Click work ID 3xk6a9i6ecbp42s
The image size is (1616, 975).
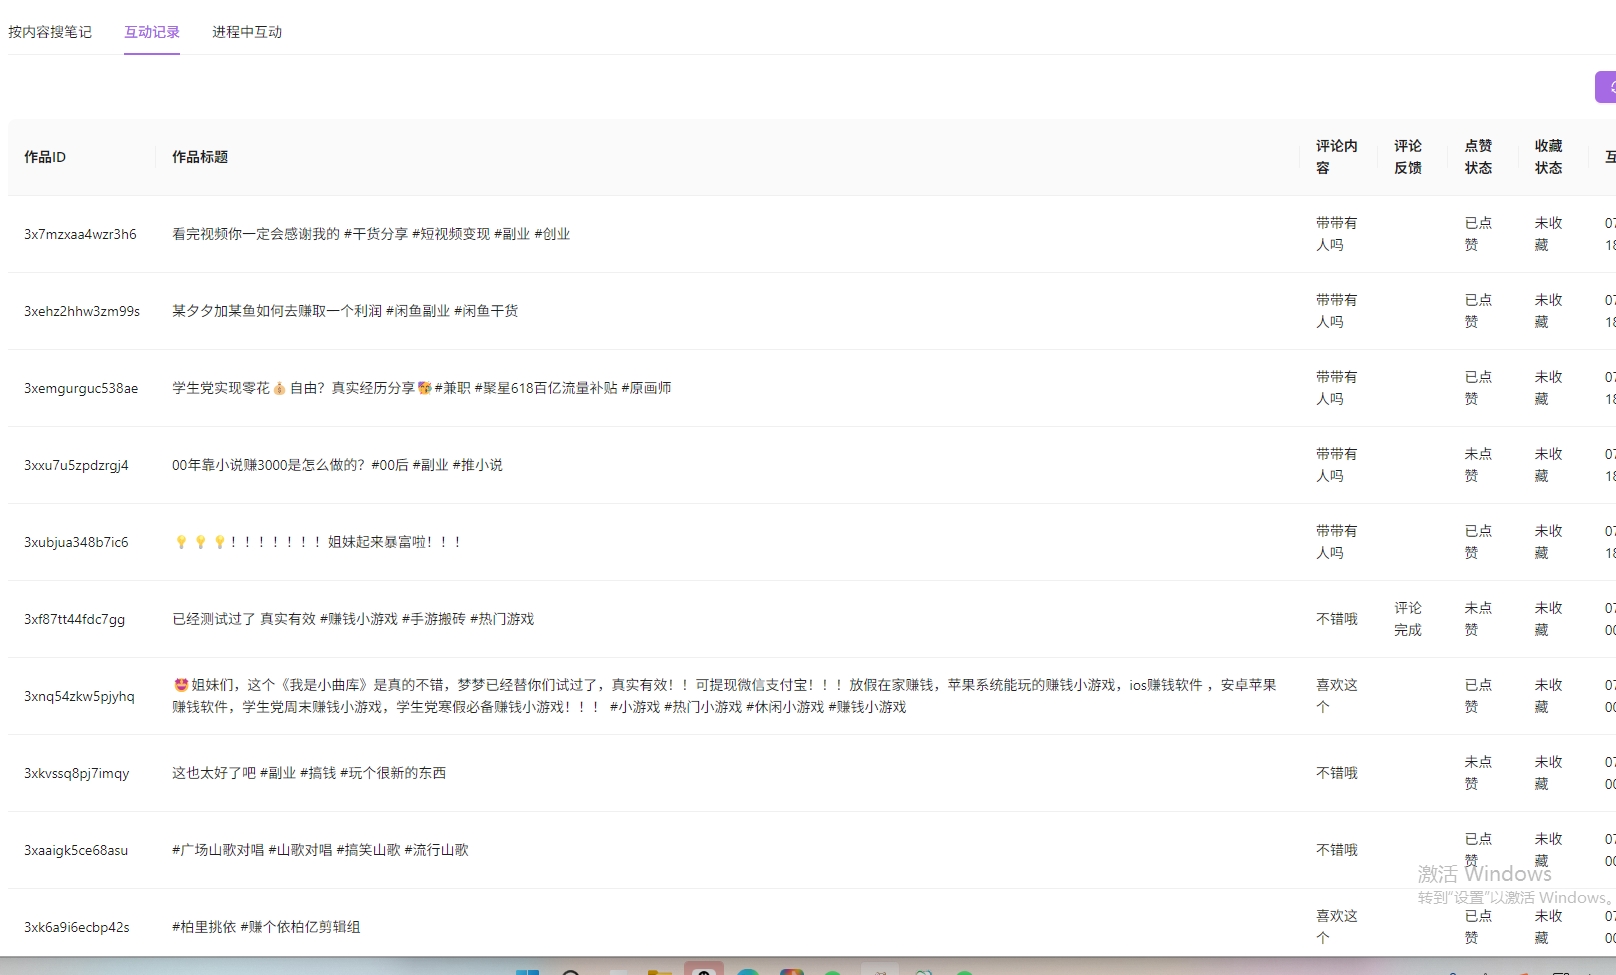pos(77,927)
